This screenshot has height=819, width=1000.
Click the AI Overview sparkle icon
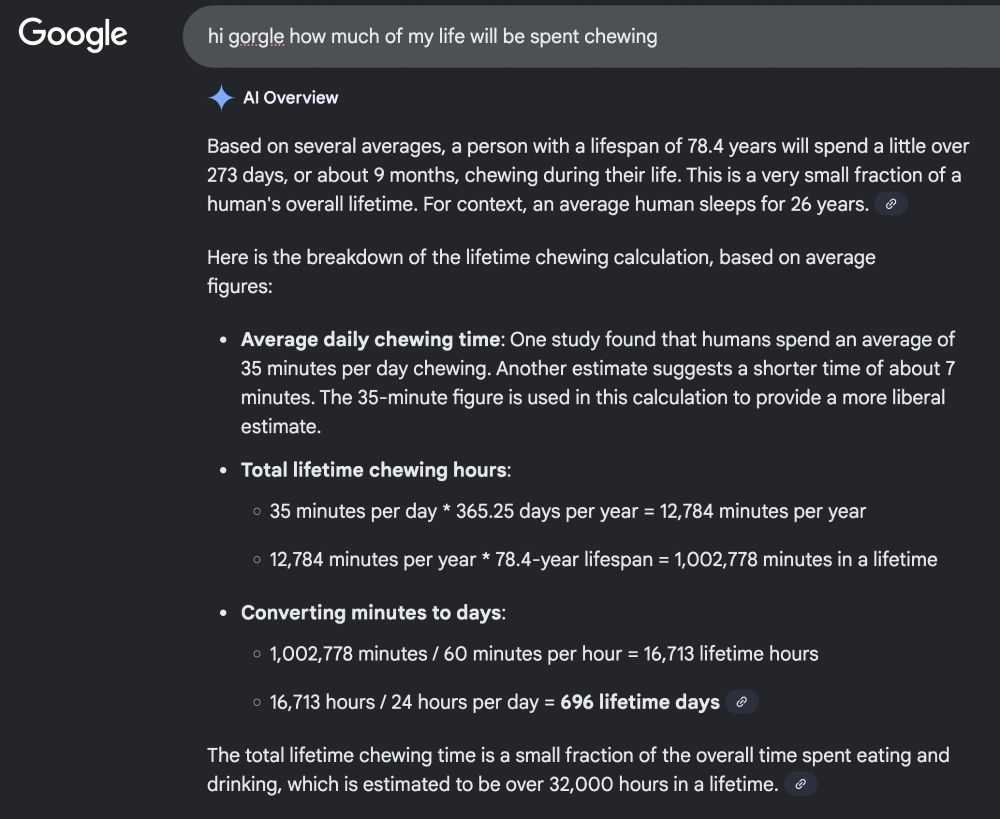coord(221,98)
